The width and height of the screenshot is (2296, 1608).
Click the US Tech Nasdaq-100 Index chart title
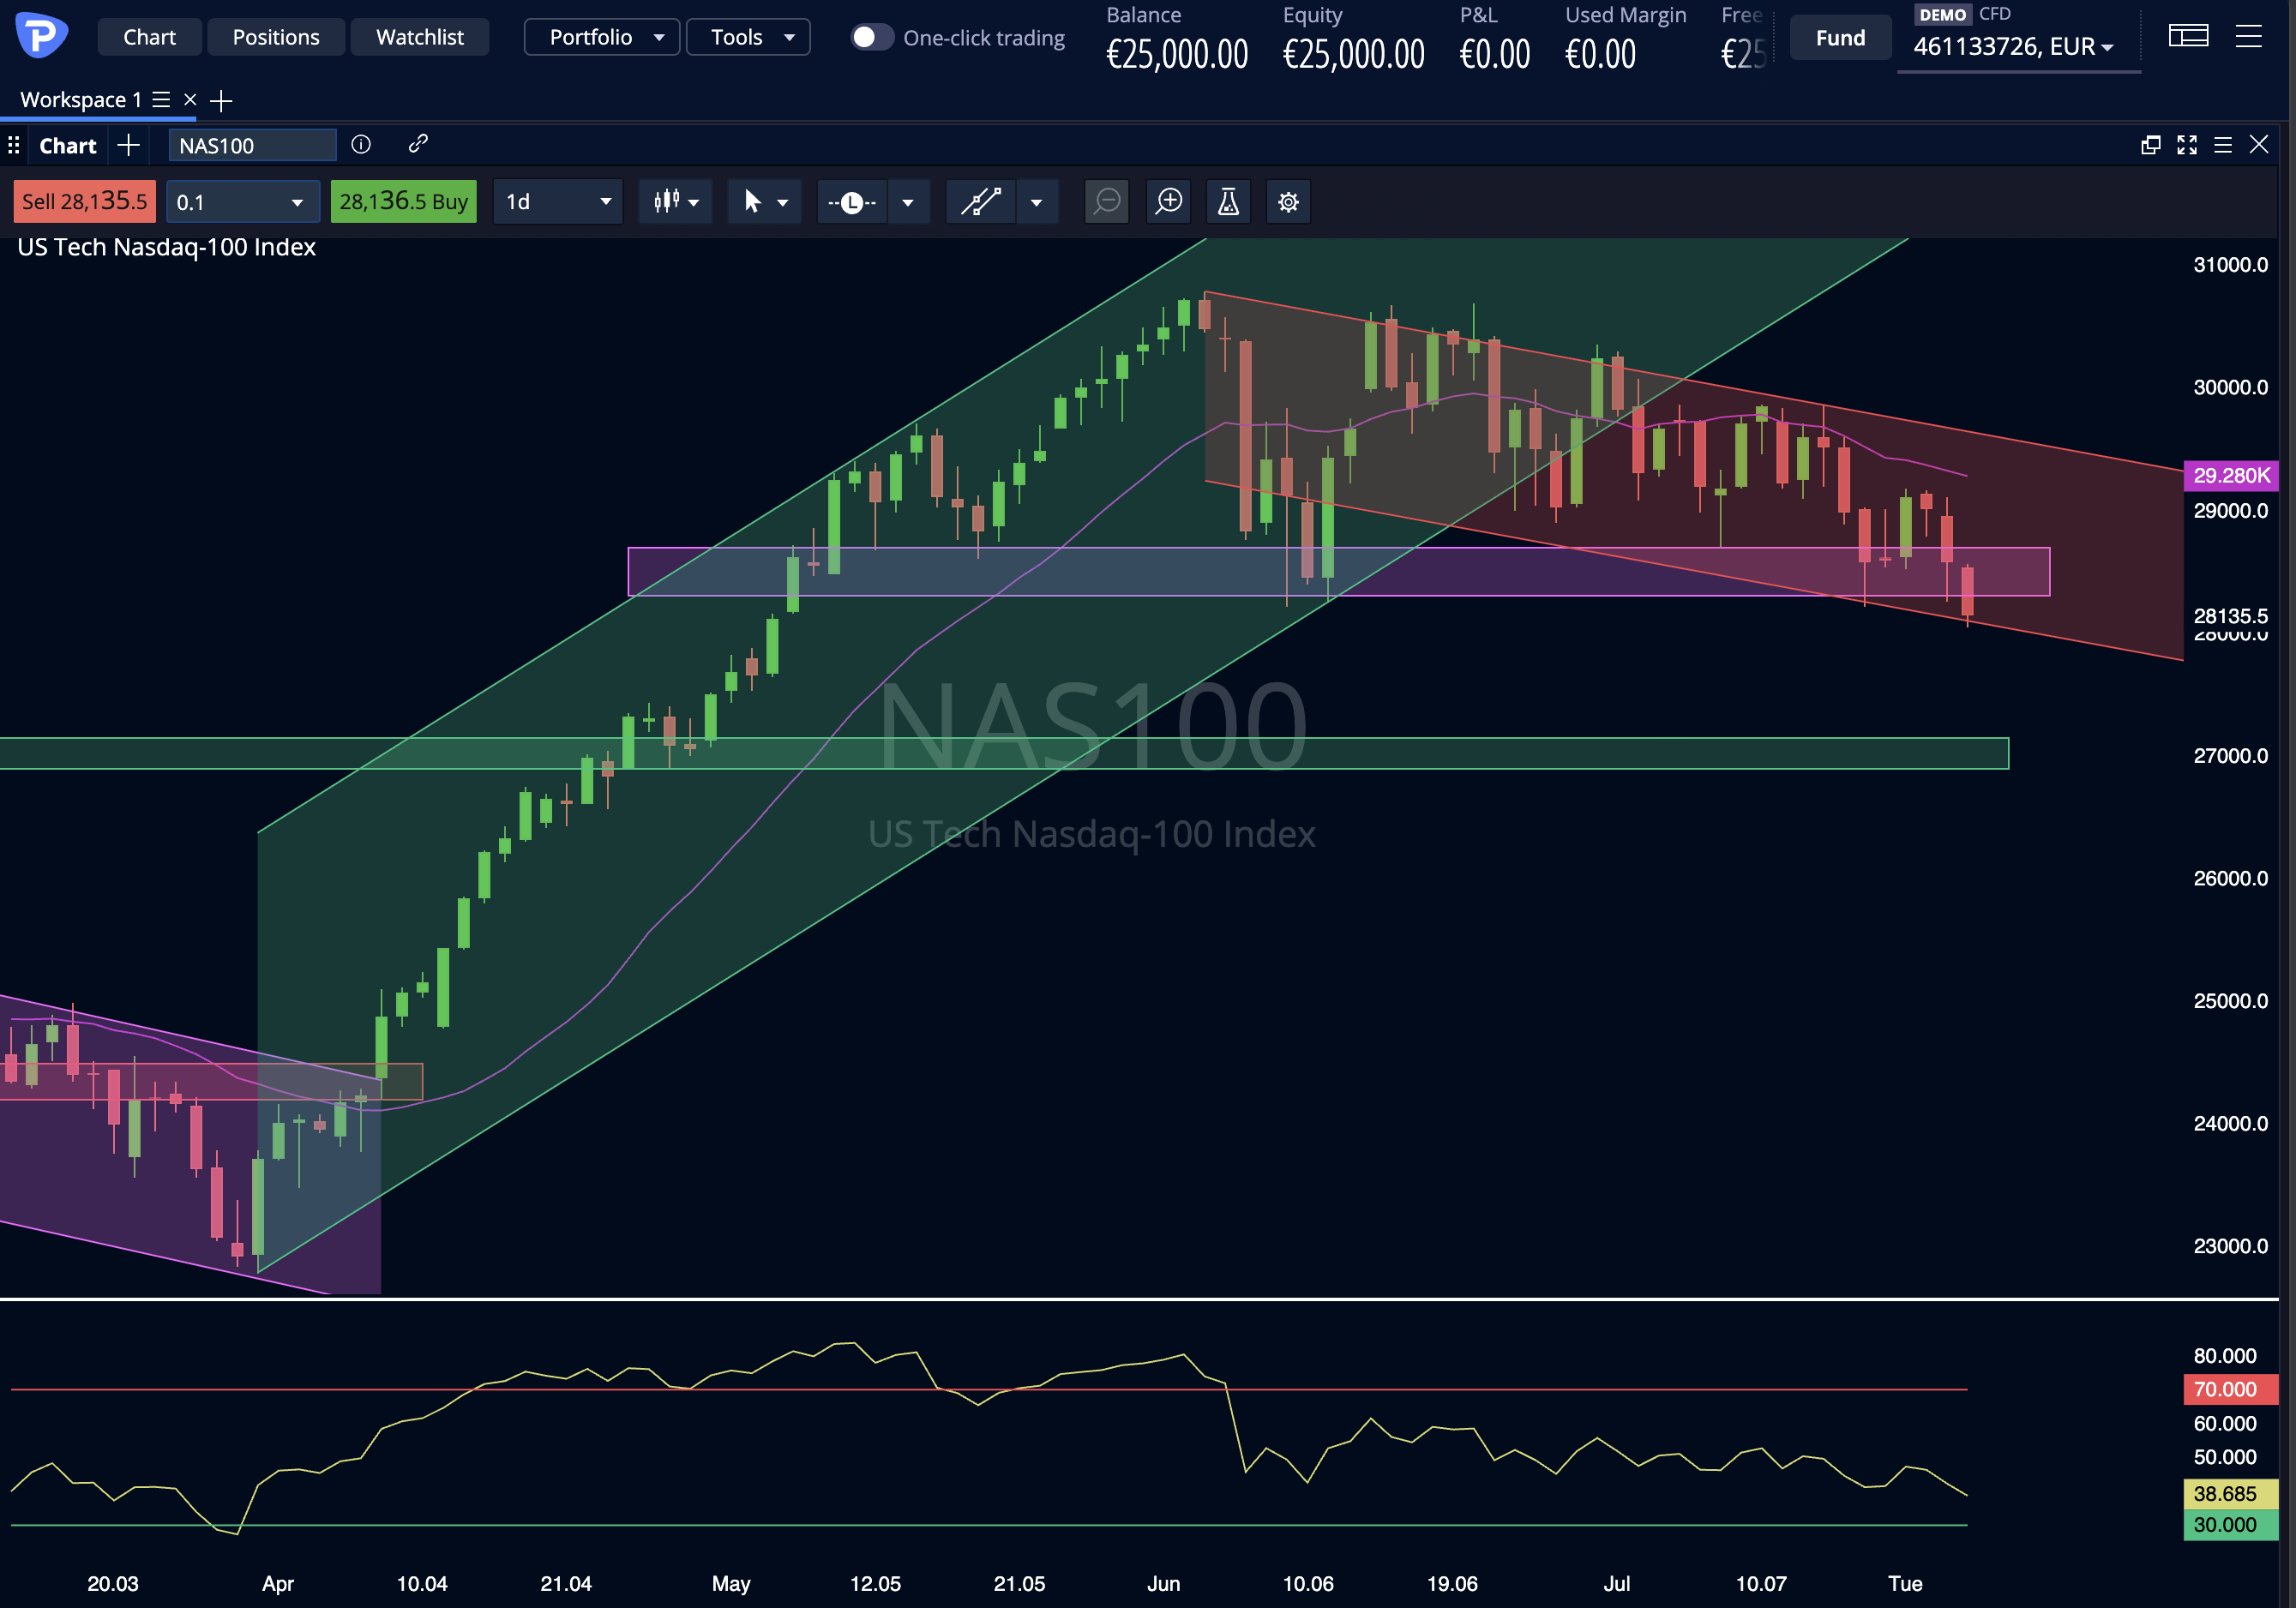click(166, 247)
